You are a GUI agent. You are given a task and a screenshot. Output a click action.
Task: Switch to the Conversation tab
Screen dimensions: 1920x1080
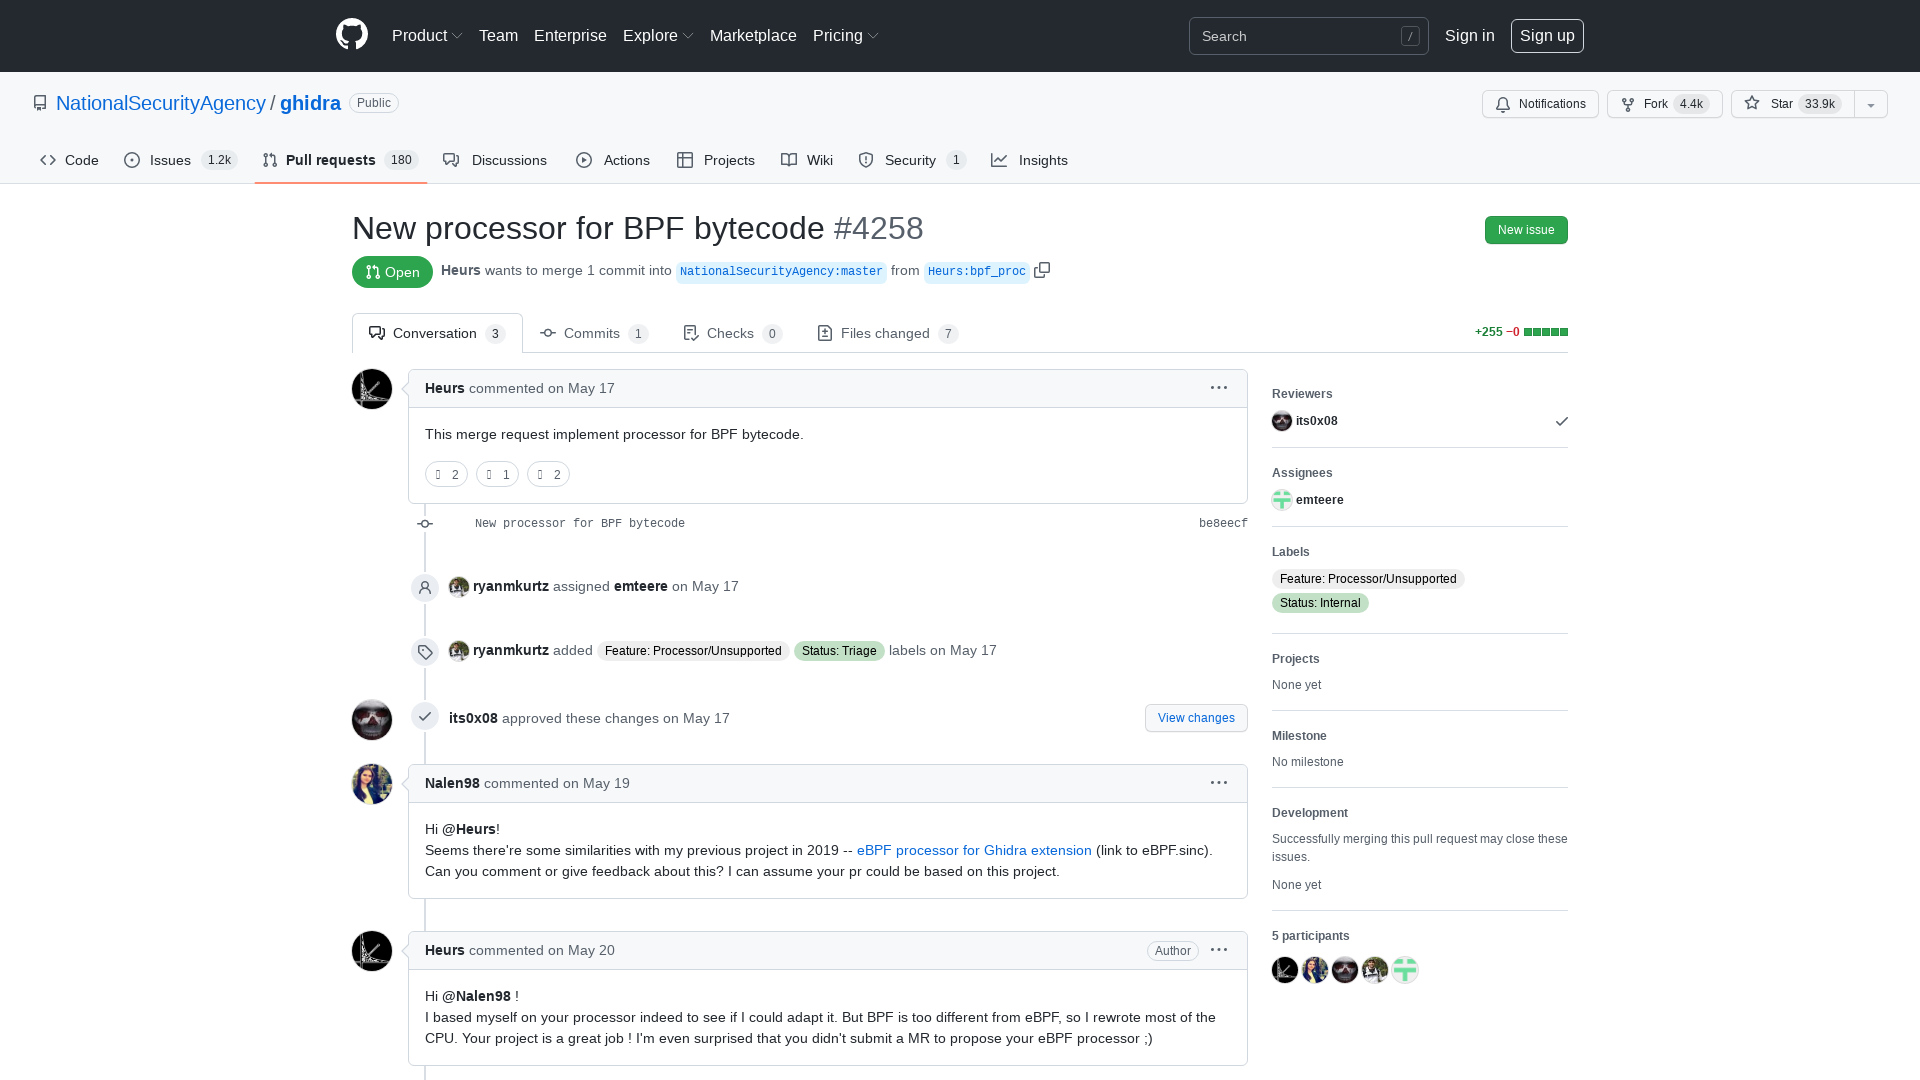click(x=437, y=333)
